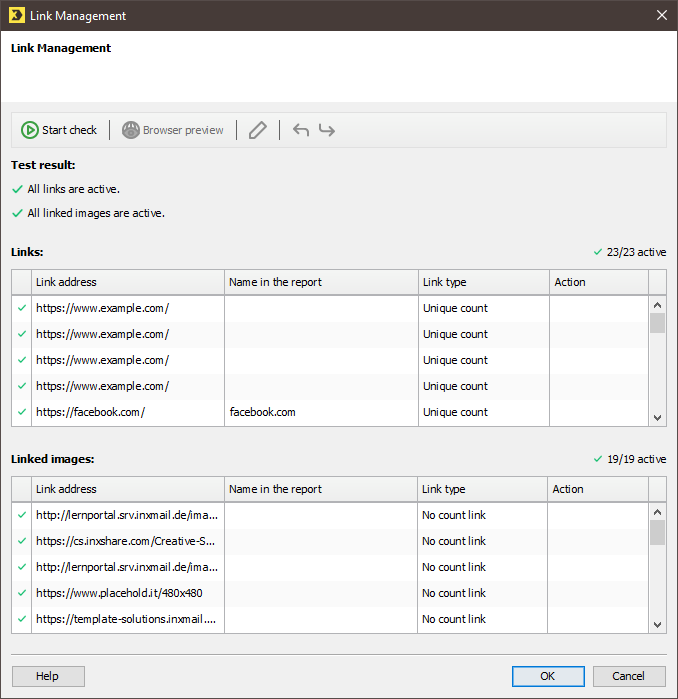The image size is (678, 699).
Task: Click the '23/23 active' status text
Action: tap(636, 252)
